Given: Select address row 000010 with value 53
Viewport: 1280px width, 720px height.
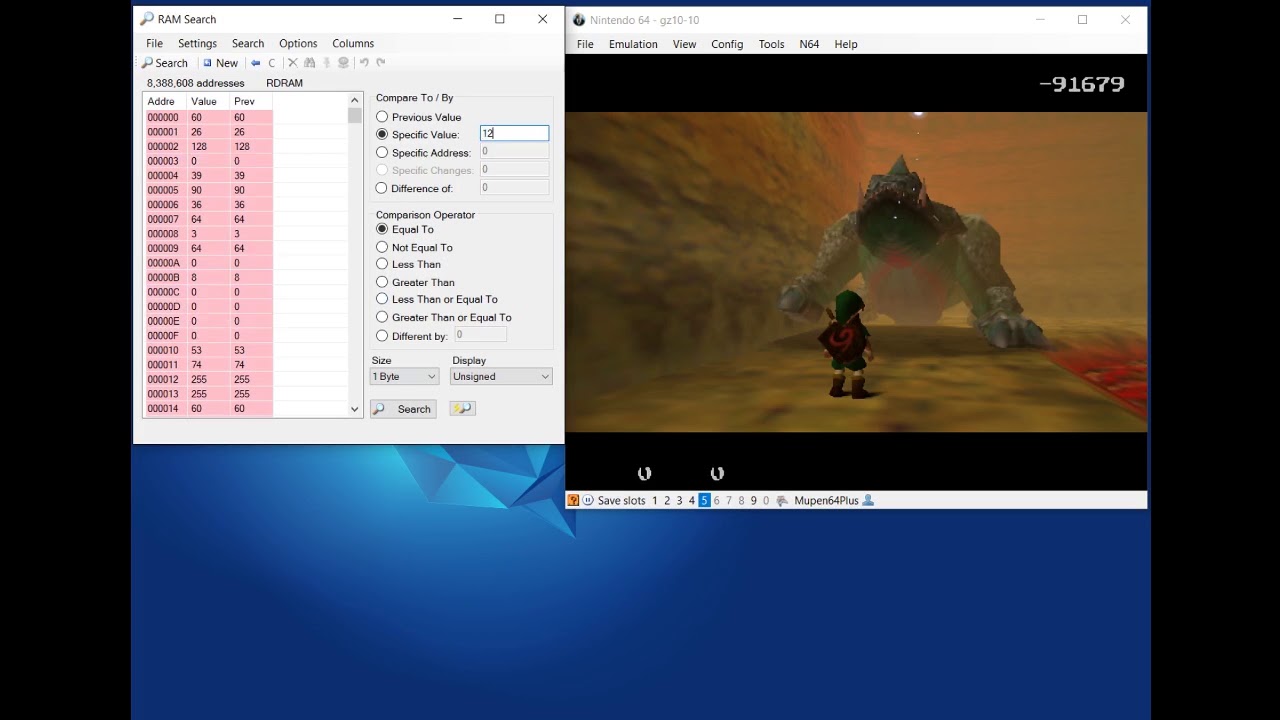Looking at the screenshot, I should coord(209,350).
